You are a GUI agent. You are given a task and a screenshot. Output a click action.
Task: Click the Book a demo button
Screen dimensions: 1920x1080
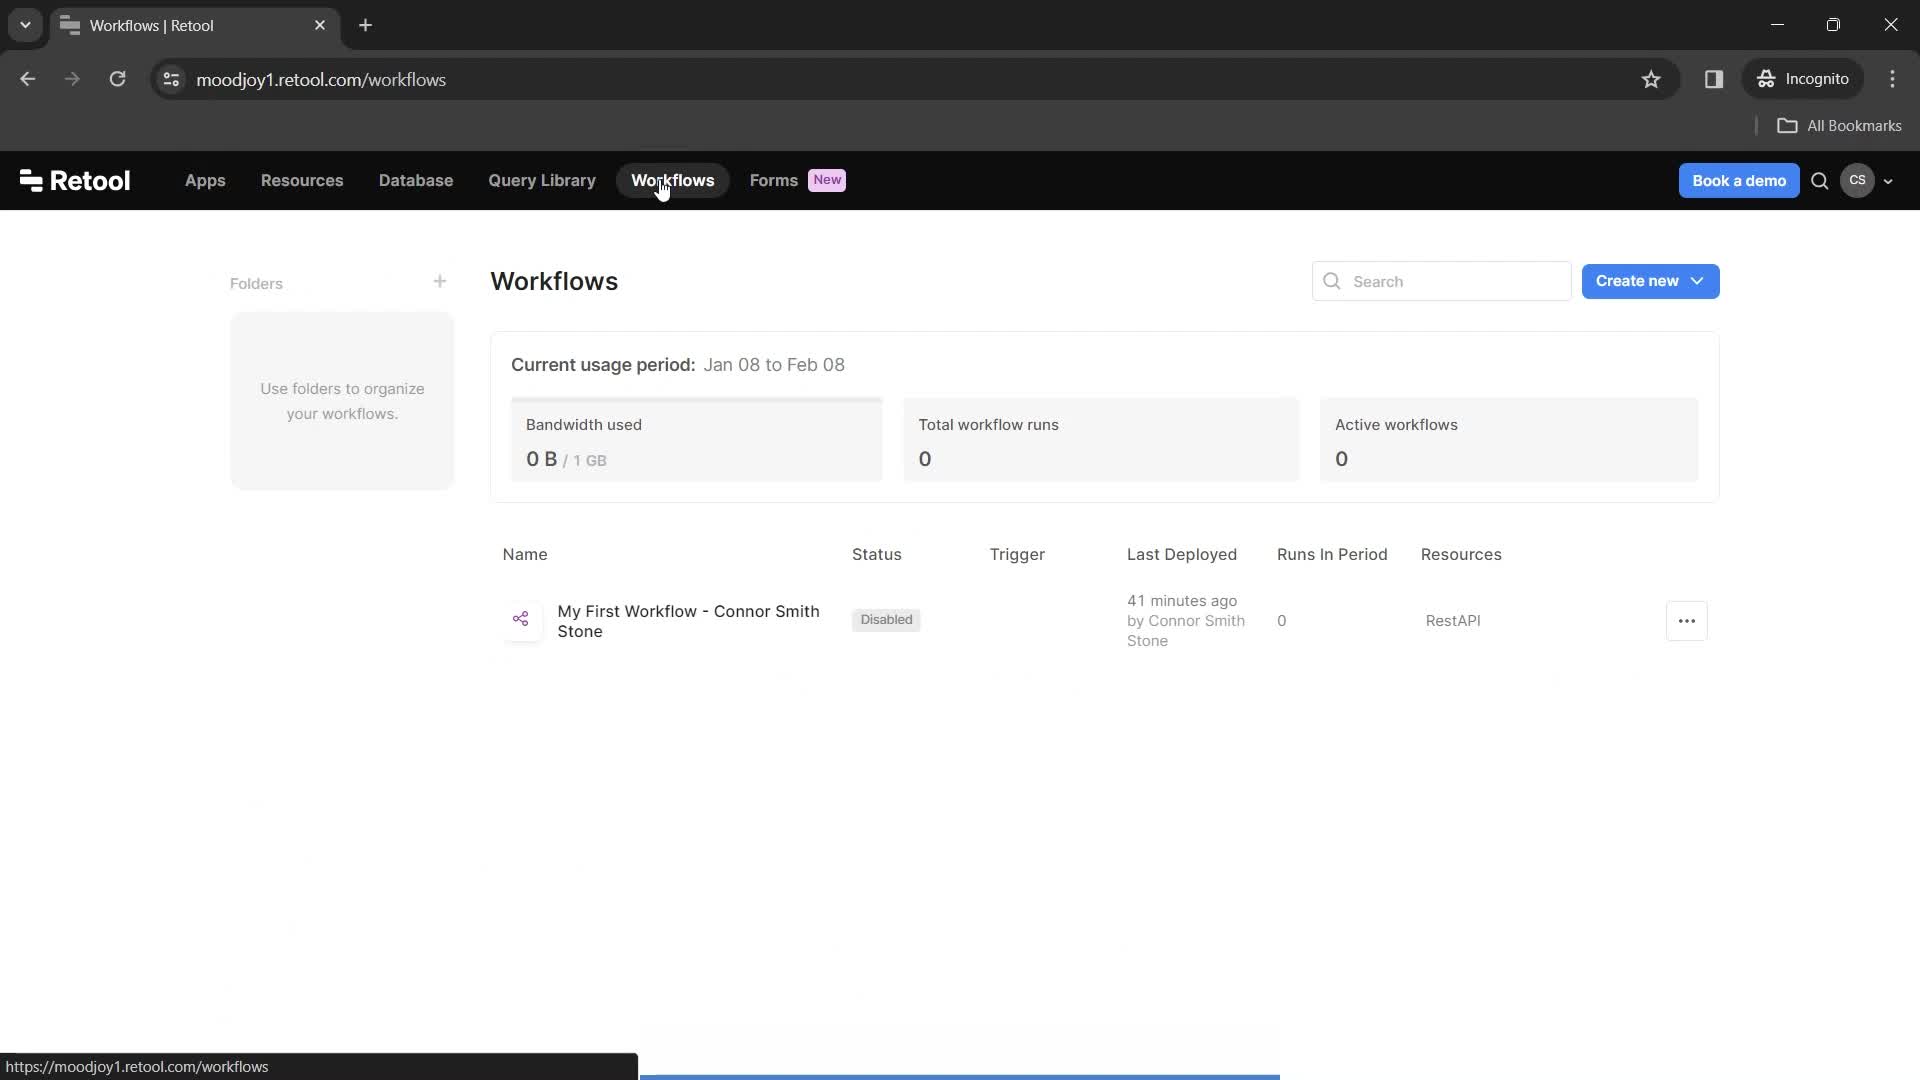click(1738, 181)
